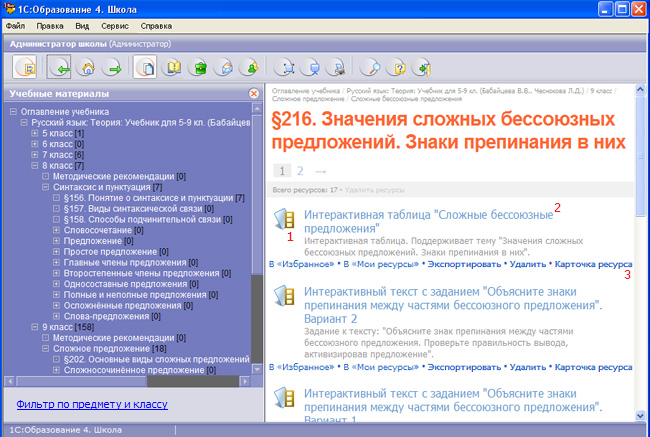Click the Фильтр по предмету и классу link

92,404
